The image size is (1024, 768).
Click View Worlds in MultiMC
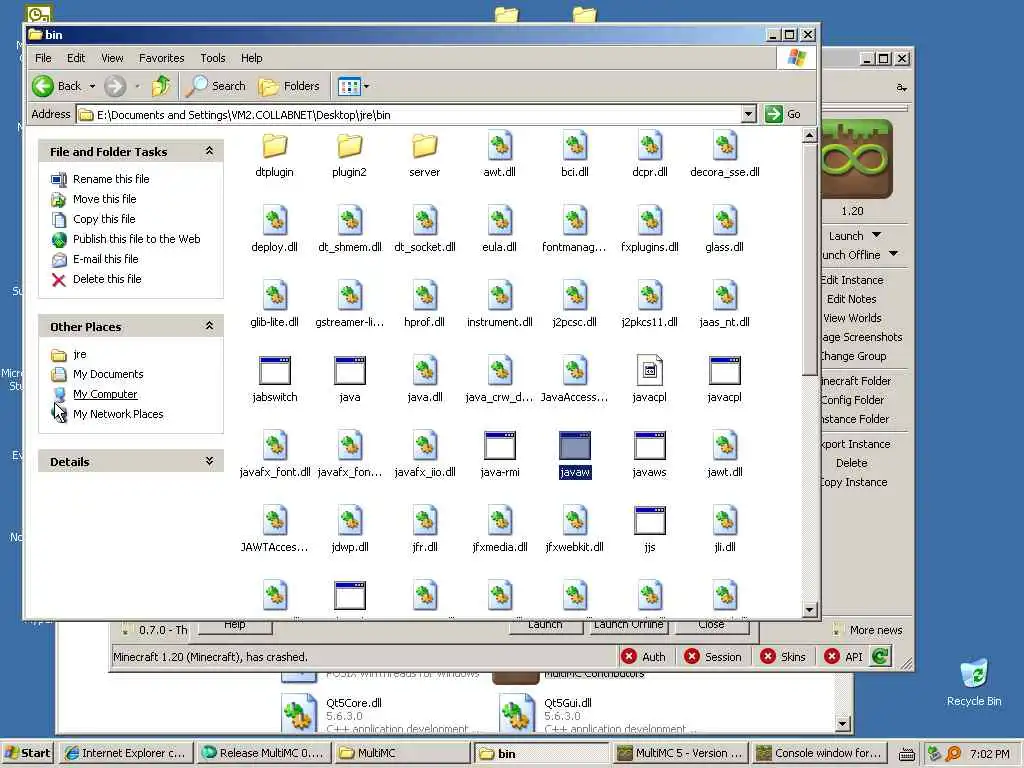(x=852, y=318)
